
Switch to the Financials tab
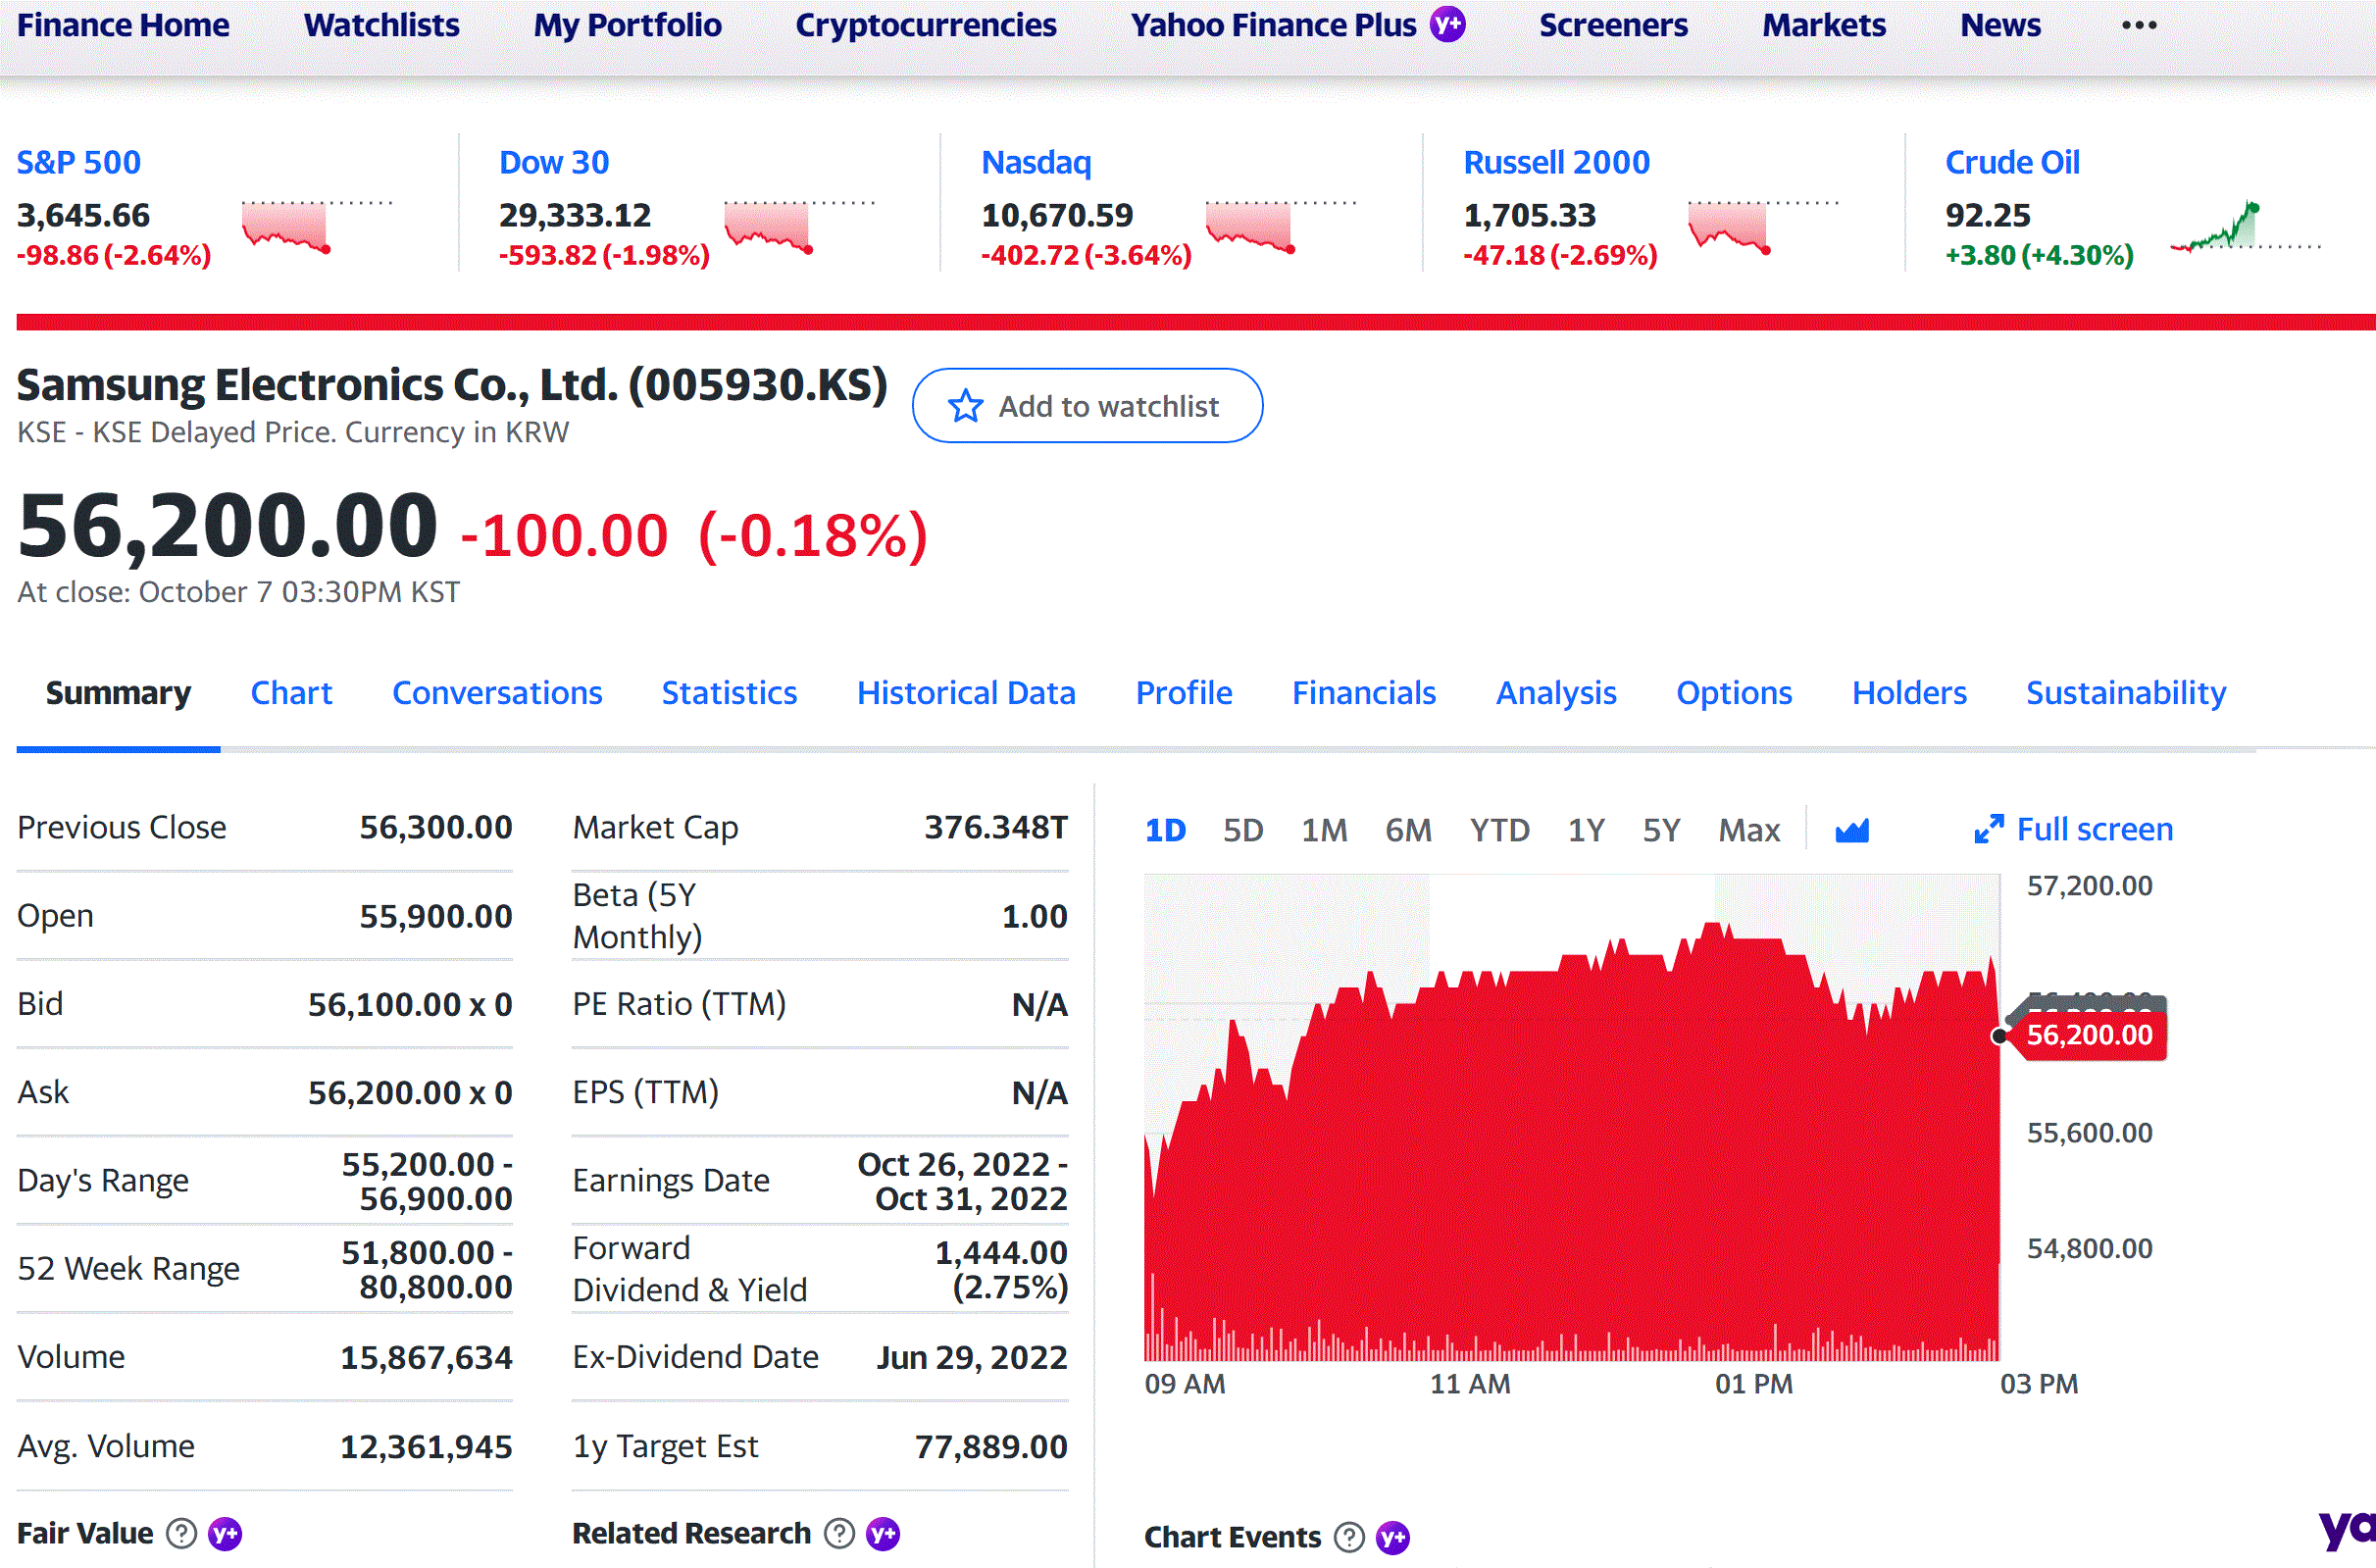pos(1364,693)
